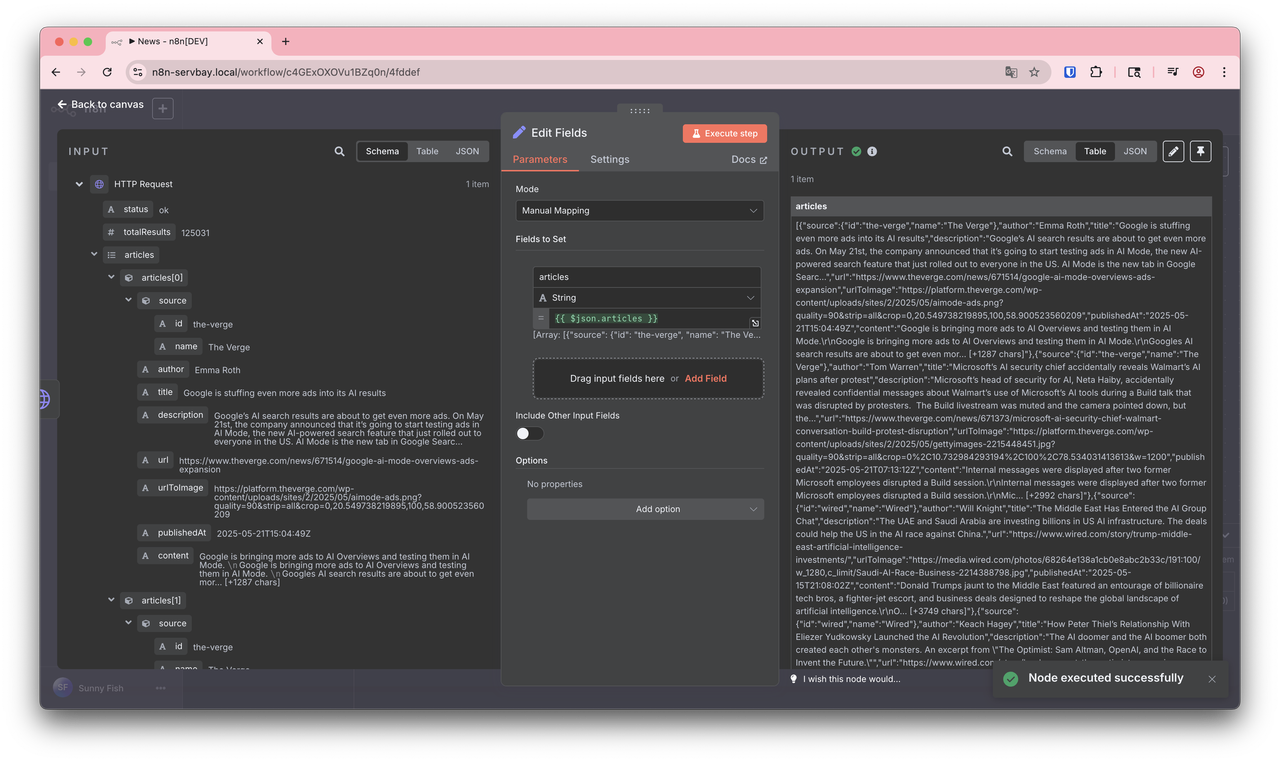This screenshot has width=1280, height=762.
Task: Click the description field pill
Action: [x=173, y=415]
